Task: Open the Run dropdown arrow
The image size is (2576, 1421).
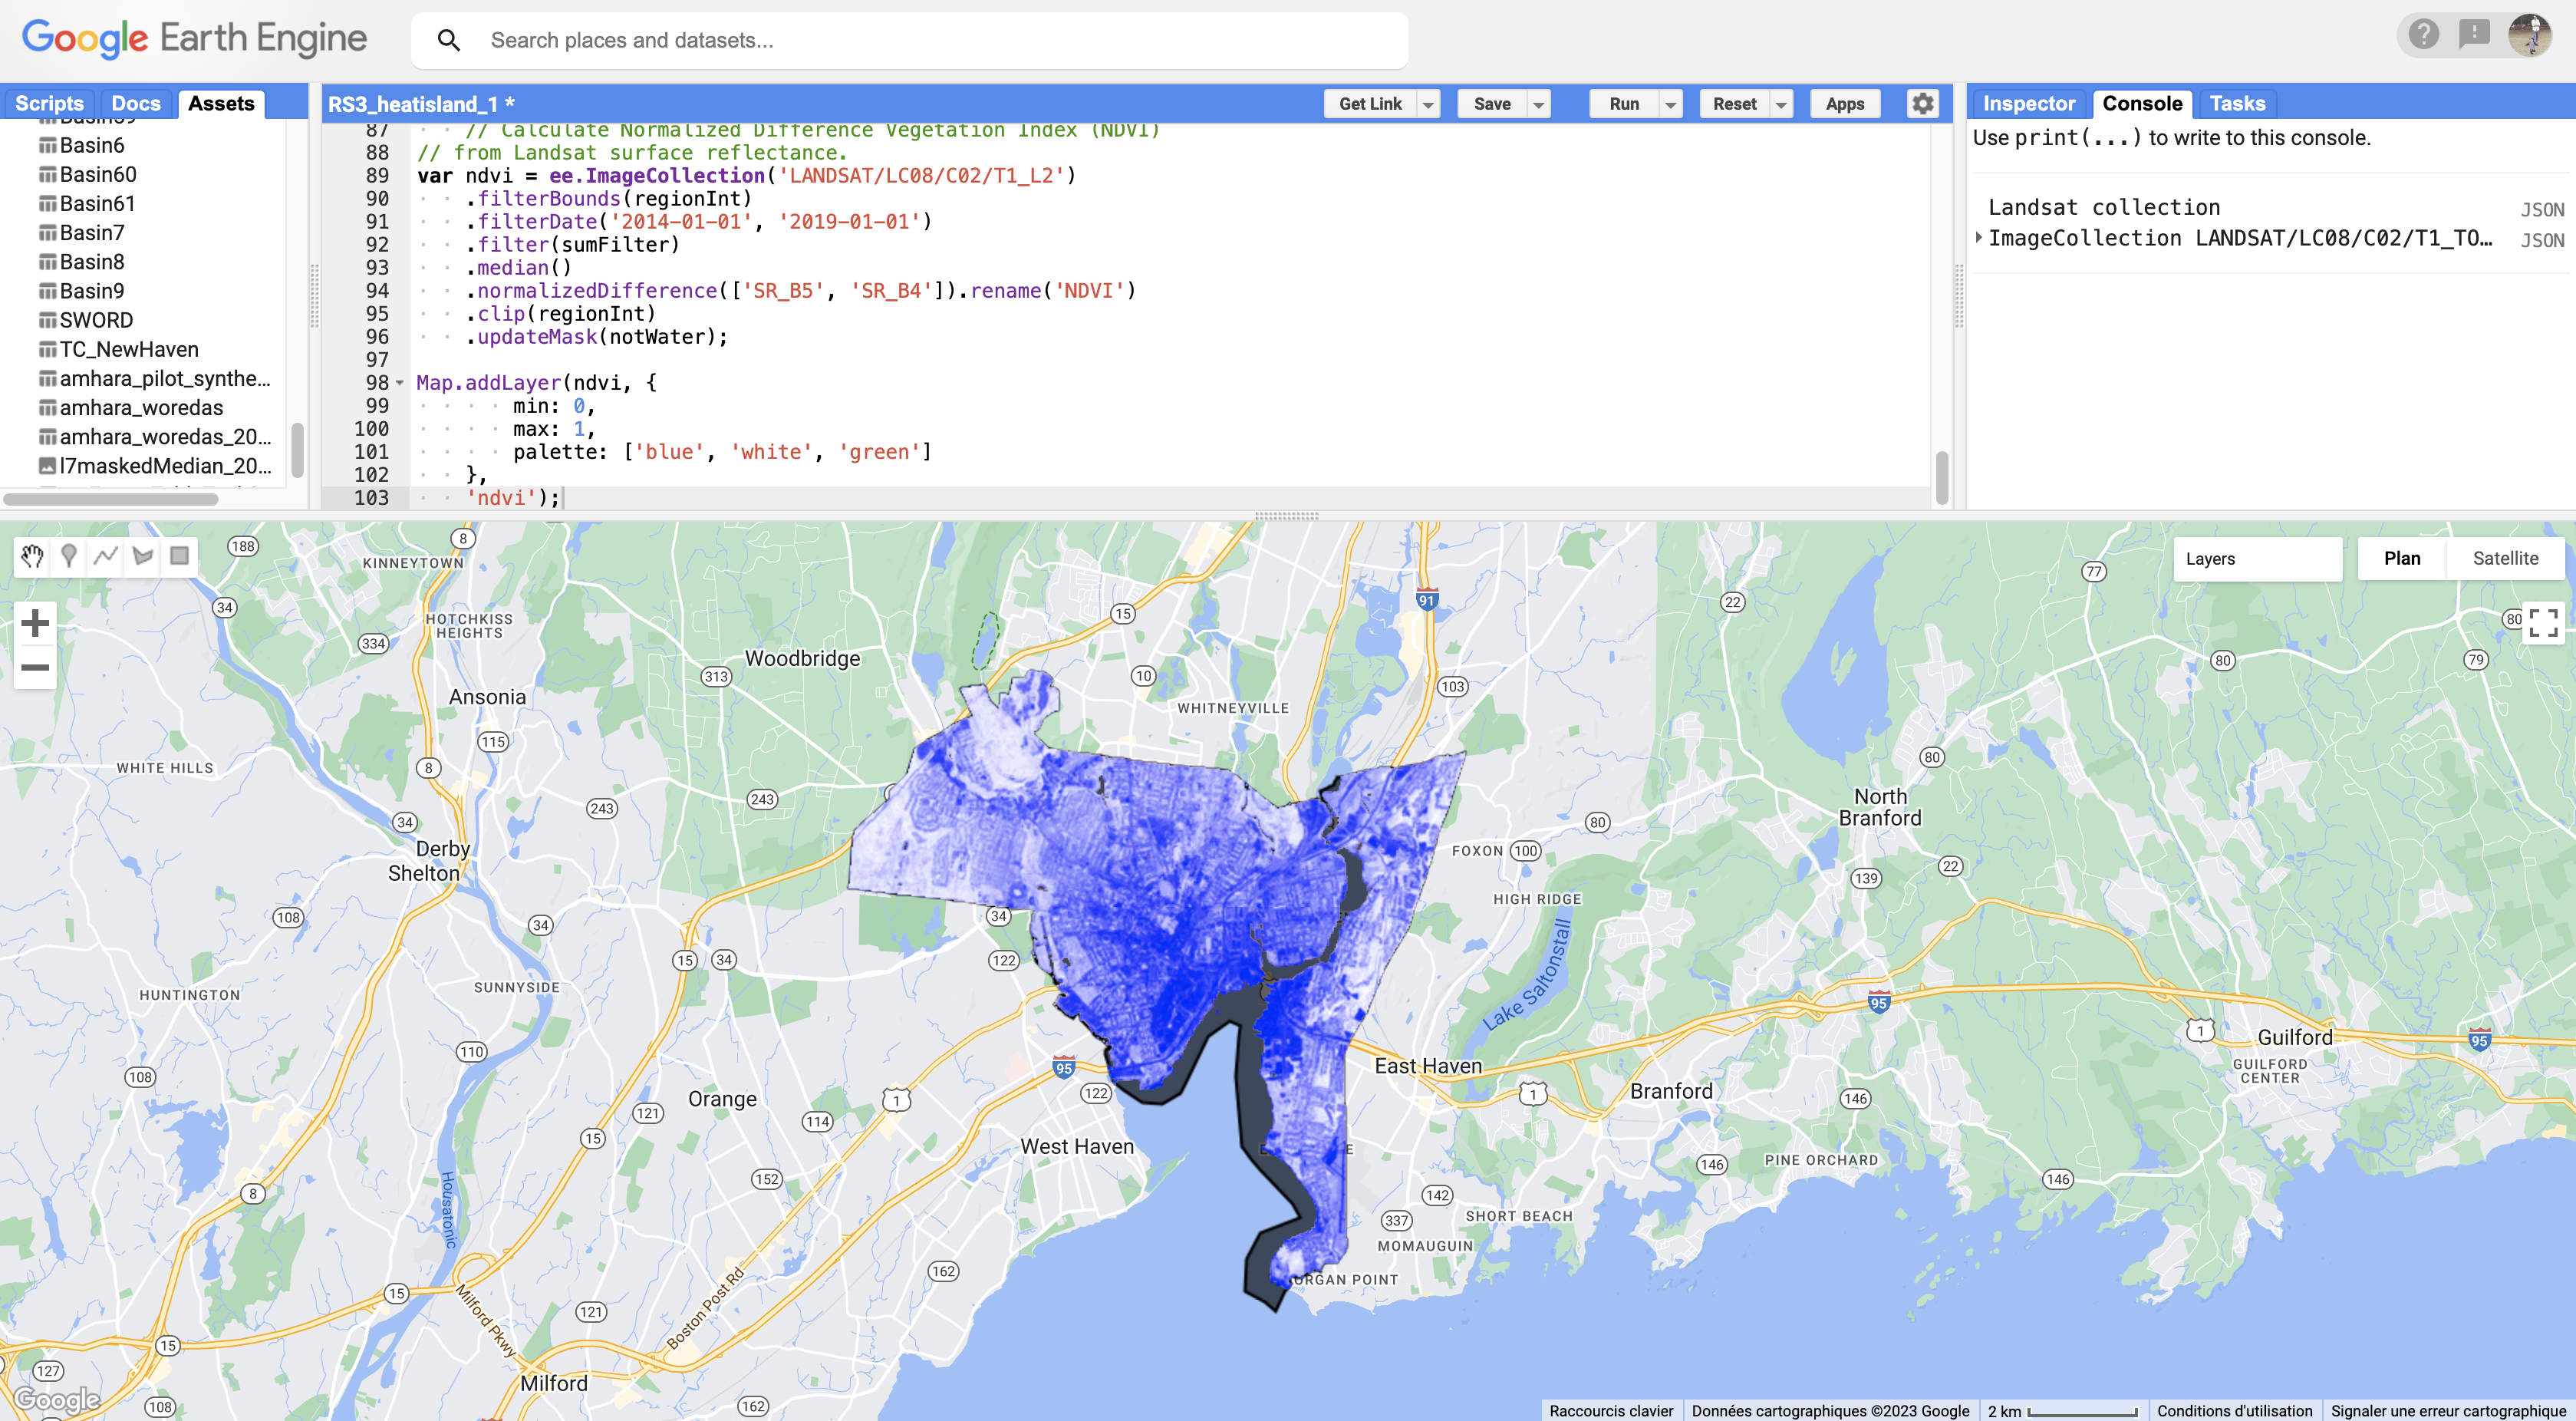Action: click(1669, 104)
